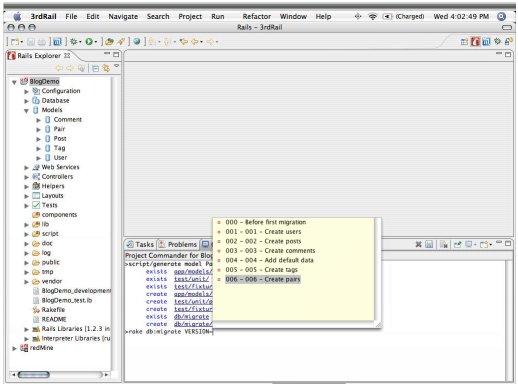Click the Open Perspective icon
Viewport: 518px width, 384px height.
pyautogui.click(x=464, y=42)
